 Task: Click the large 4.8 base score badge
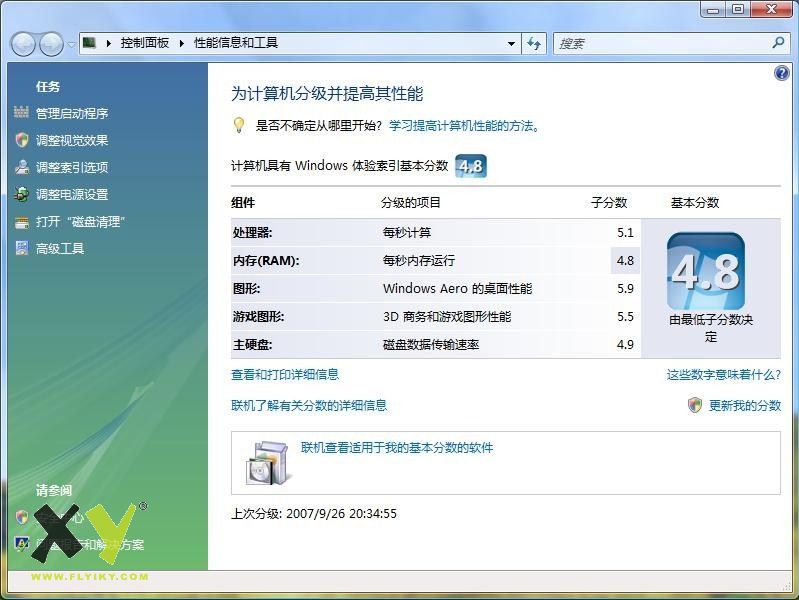(x=706, y=271)
